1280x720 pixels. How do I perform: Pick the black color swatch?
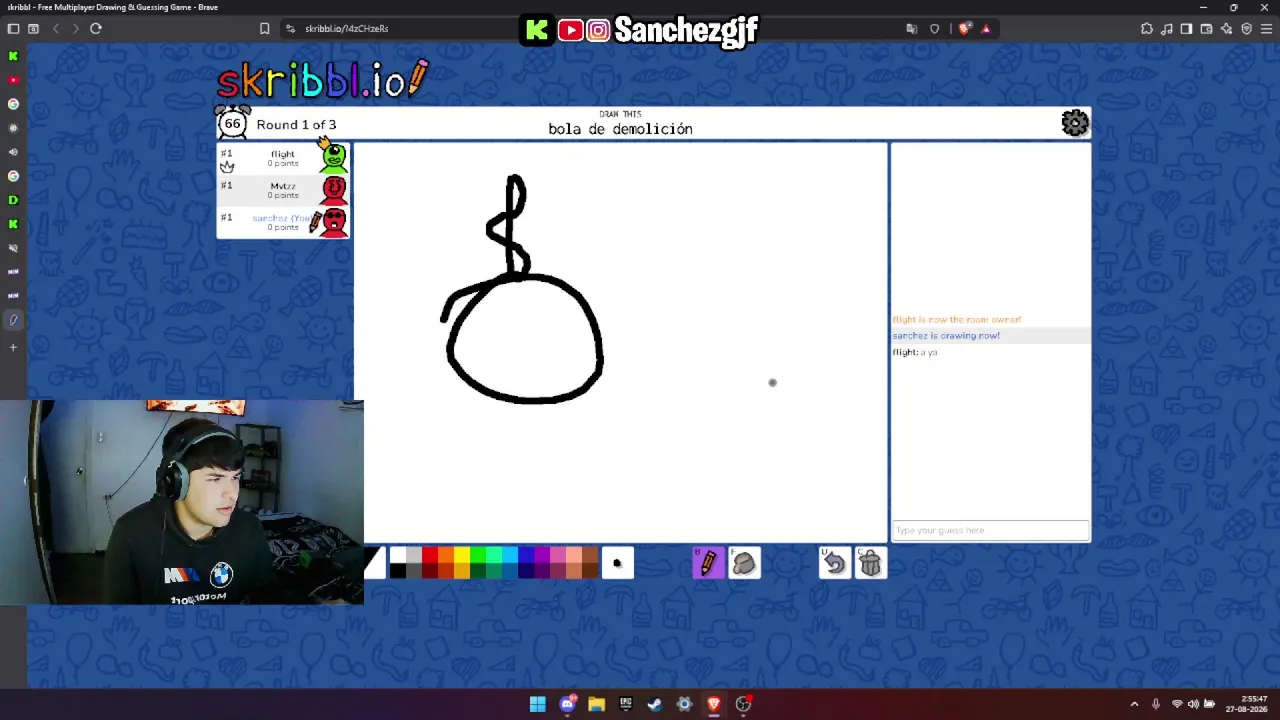398,571
